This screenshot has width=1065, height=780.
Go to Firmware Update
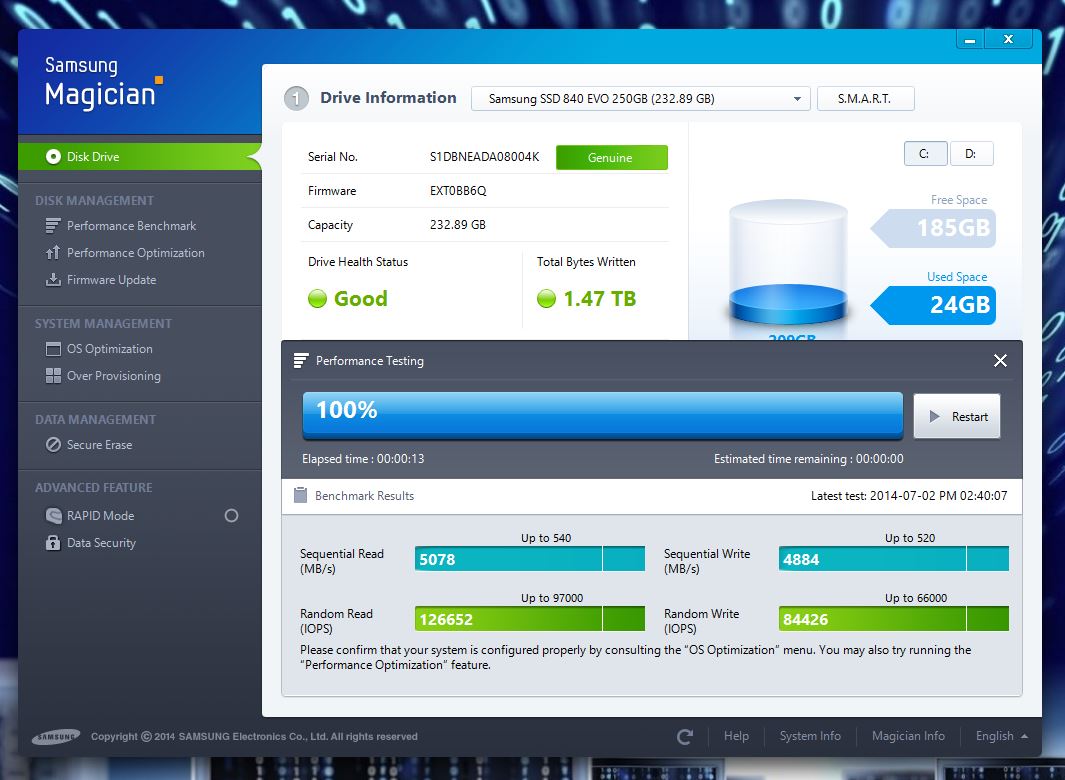pyautogui.click(x=111, y=280)
